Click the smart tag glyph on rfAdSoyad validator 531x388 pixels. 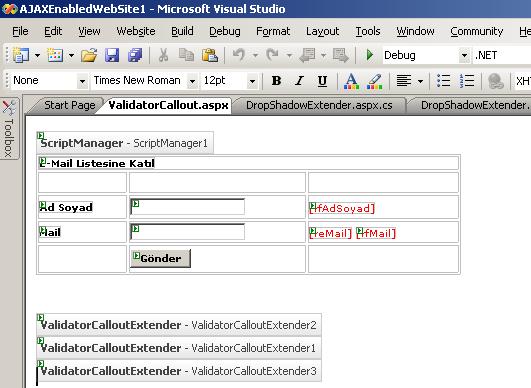click(313, 206)
